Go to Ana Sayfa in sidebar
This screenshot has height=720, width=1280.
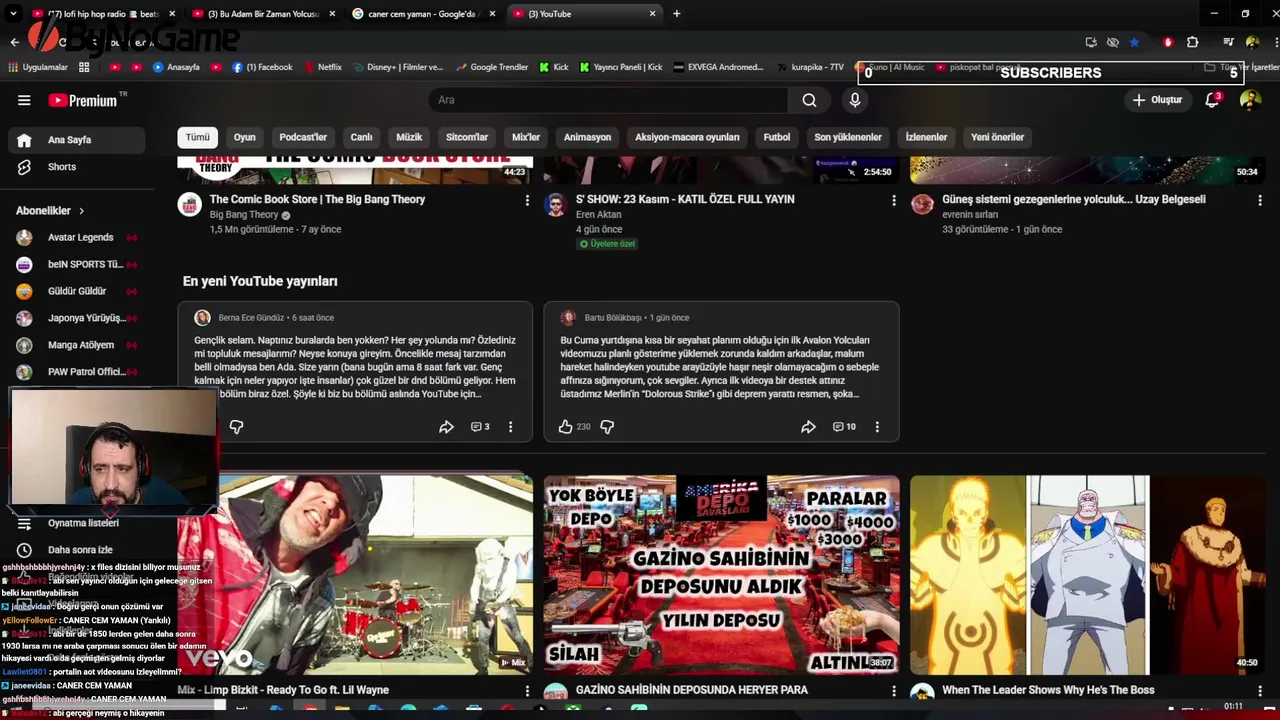click(75, 140)
